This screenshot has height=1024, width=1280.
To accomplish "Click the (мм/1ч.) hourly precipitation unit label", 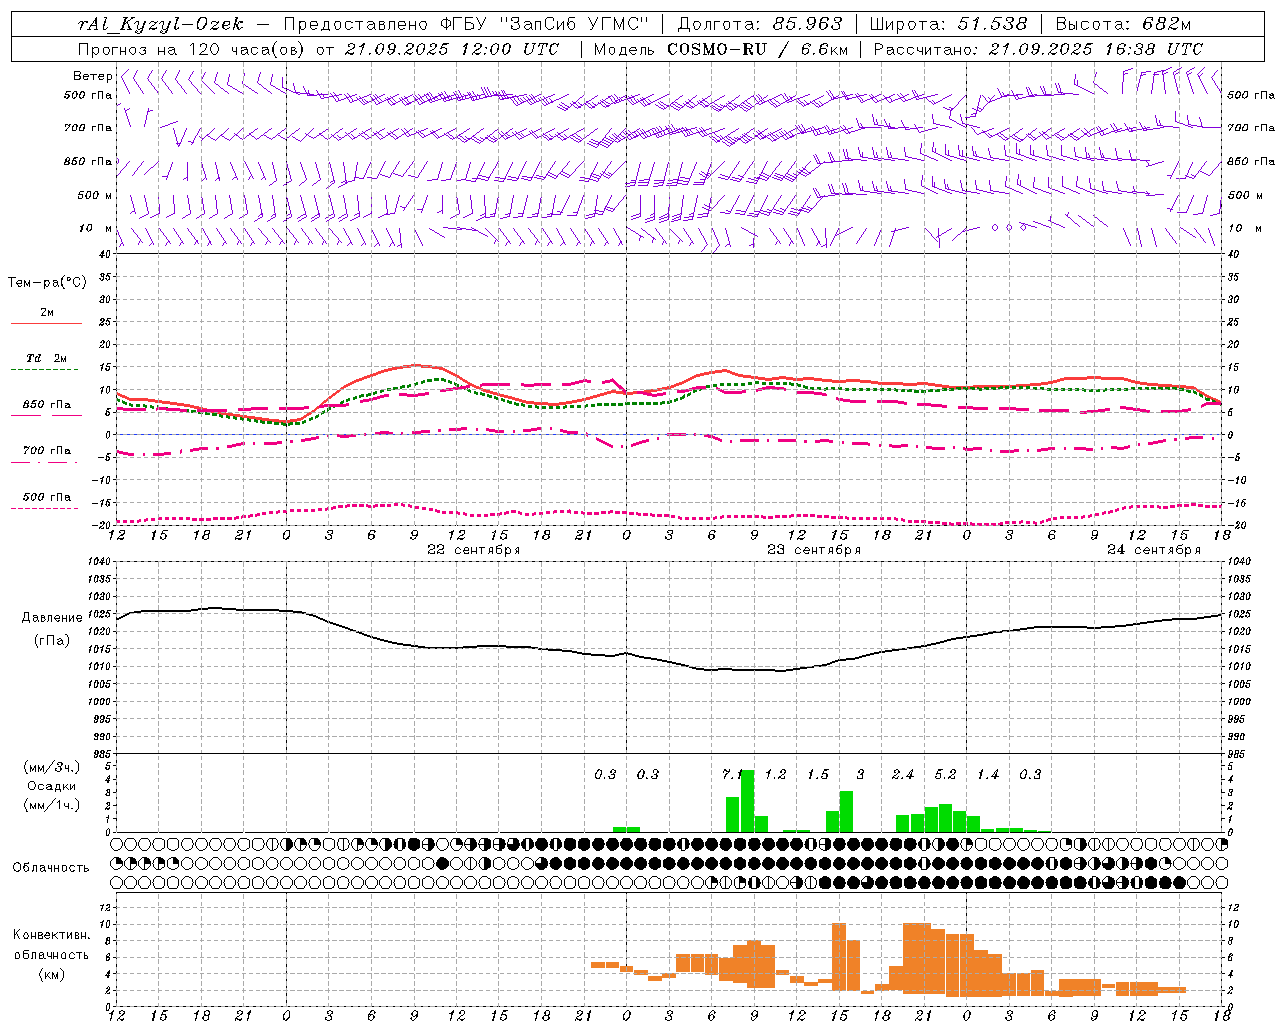I will (x=52, y=805).
